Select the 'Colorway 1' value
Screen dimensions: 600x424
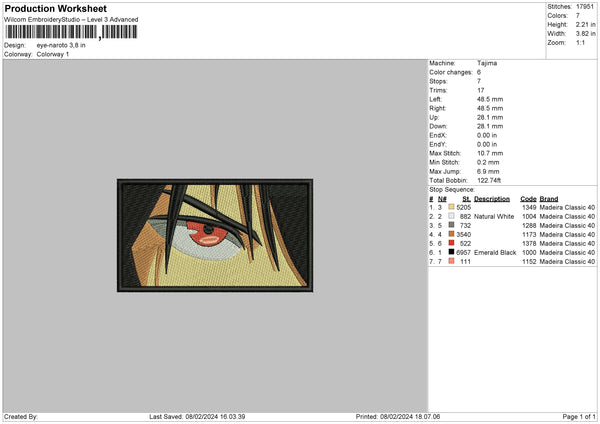click(53, 54)
